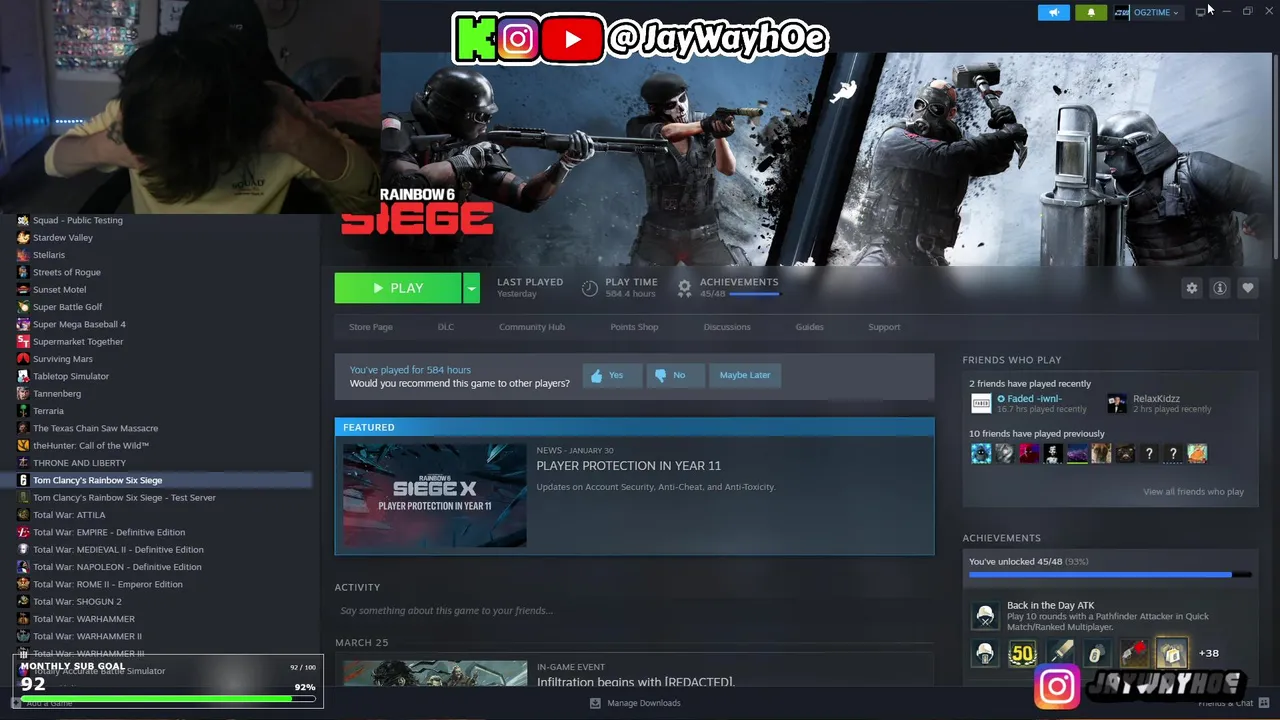Open Infiltration begins with REDACTED event

point(635,682)
